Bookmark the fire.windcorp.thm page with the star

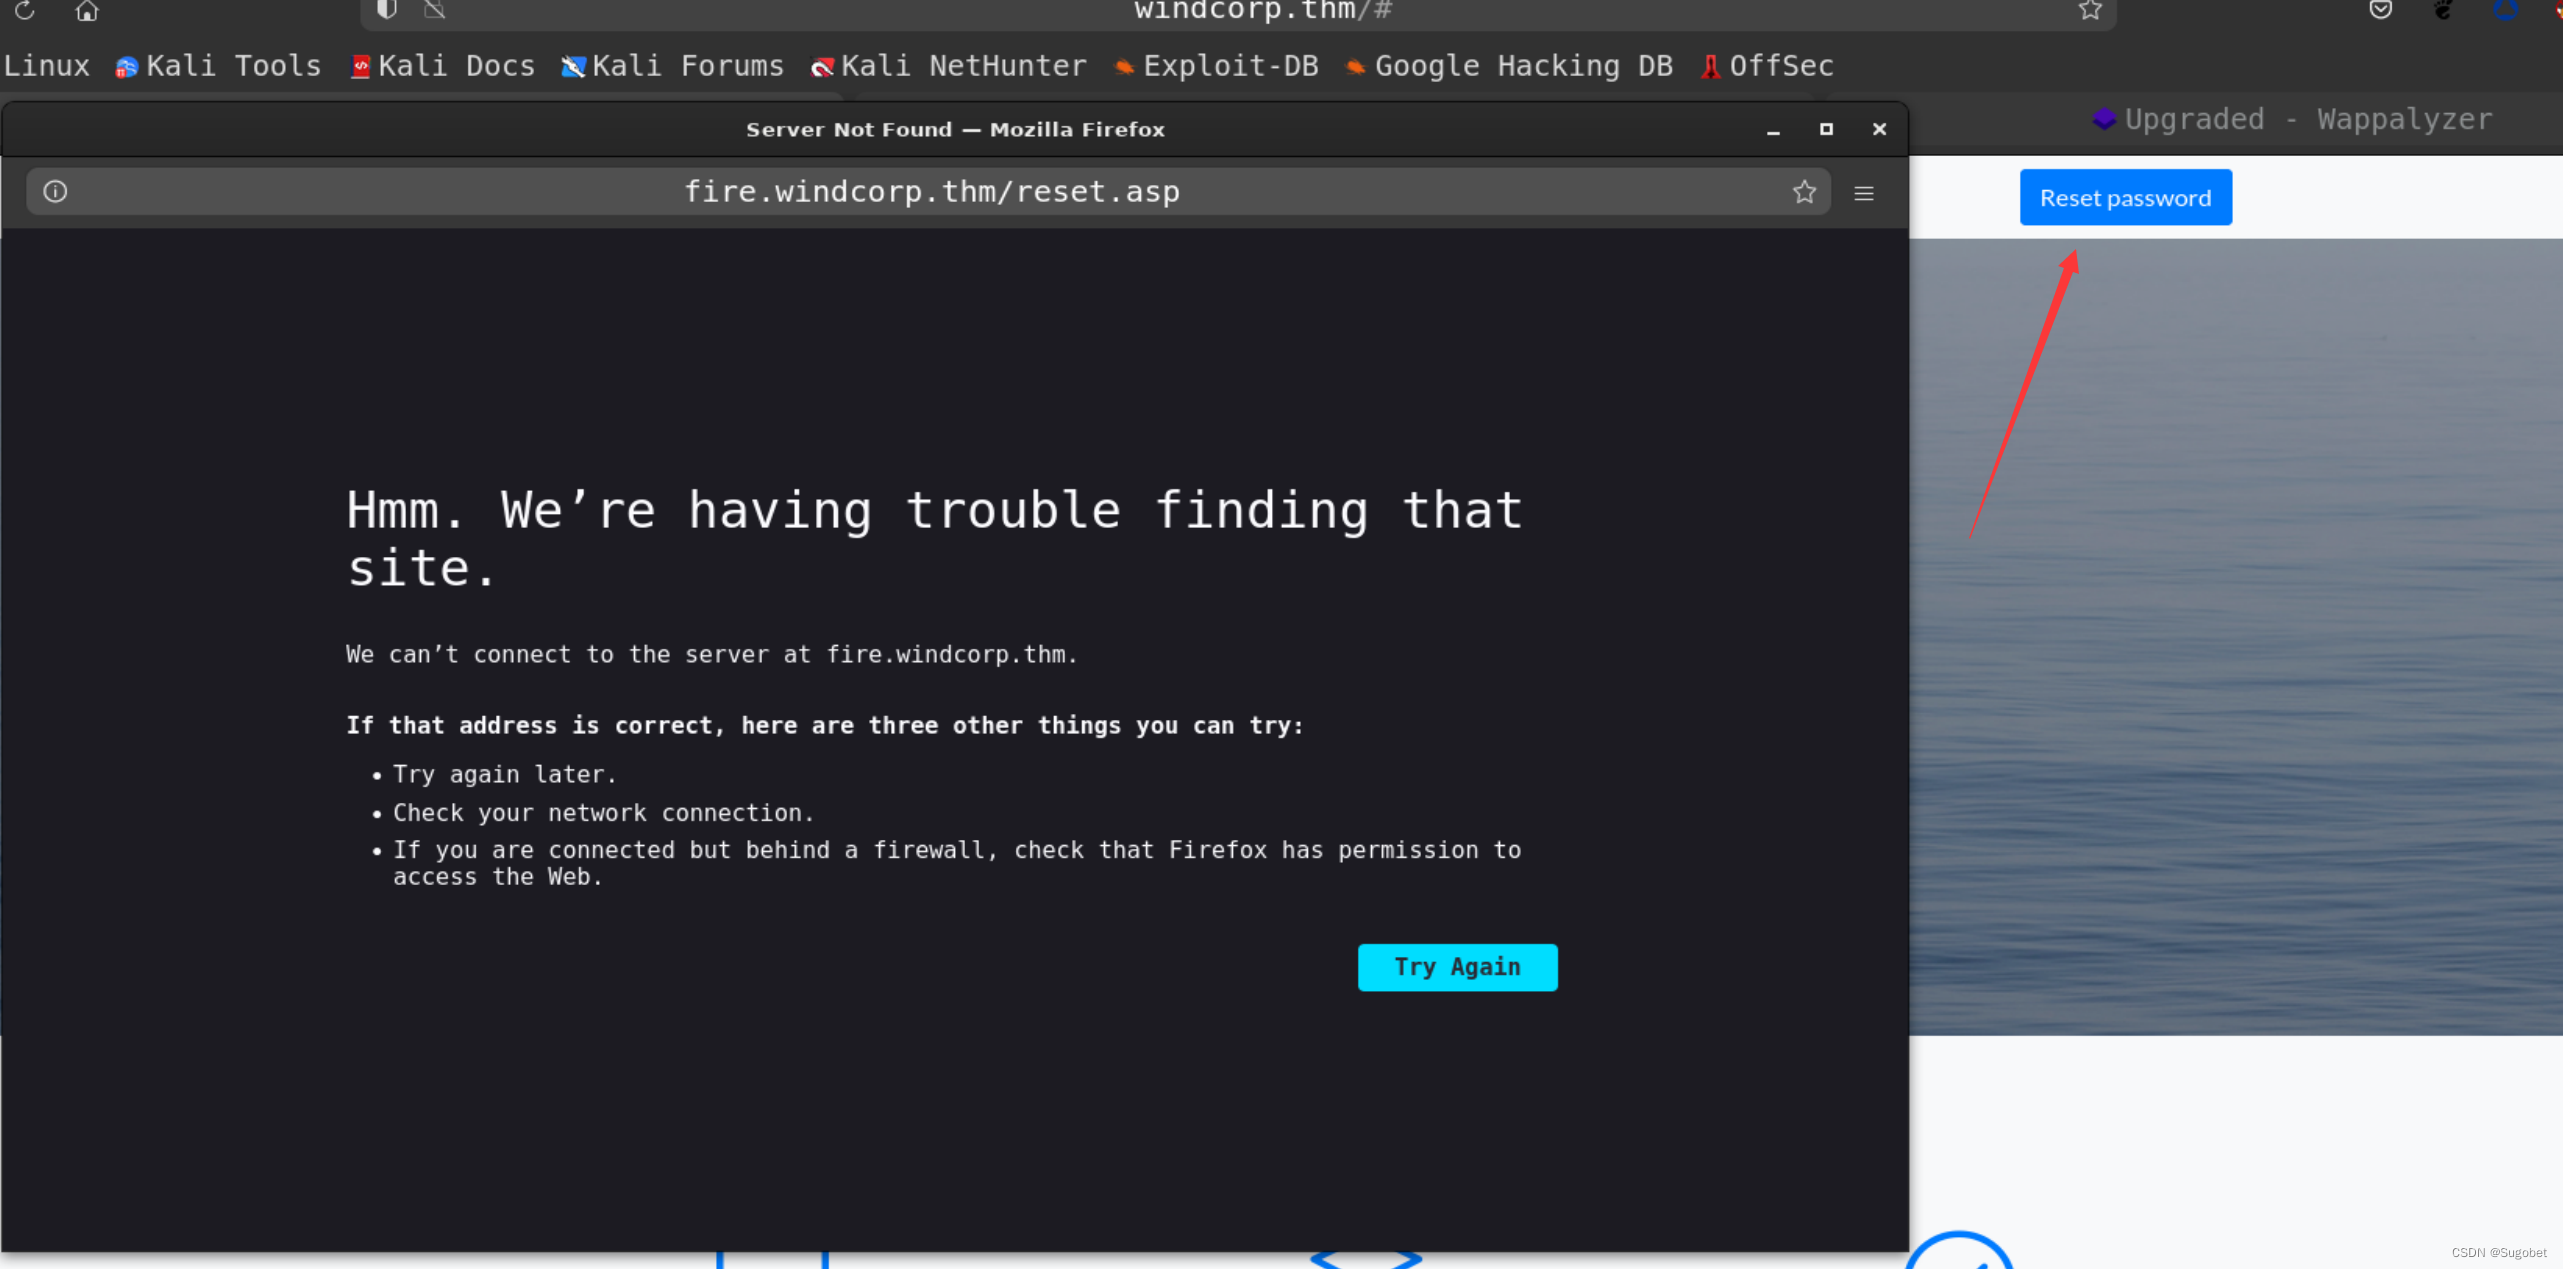(1804, 192)
